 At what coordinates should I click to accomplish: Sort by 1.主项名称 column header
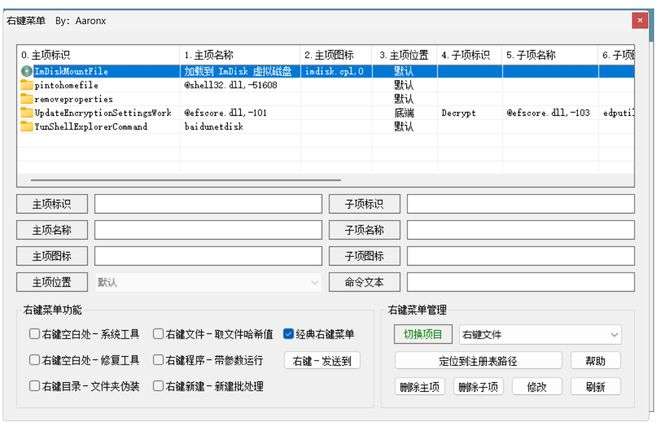(x=240, y=55)
